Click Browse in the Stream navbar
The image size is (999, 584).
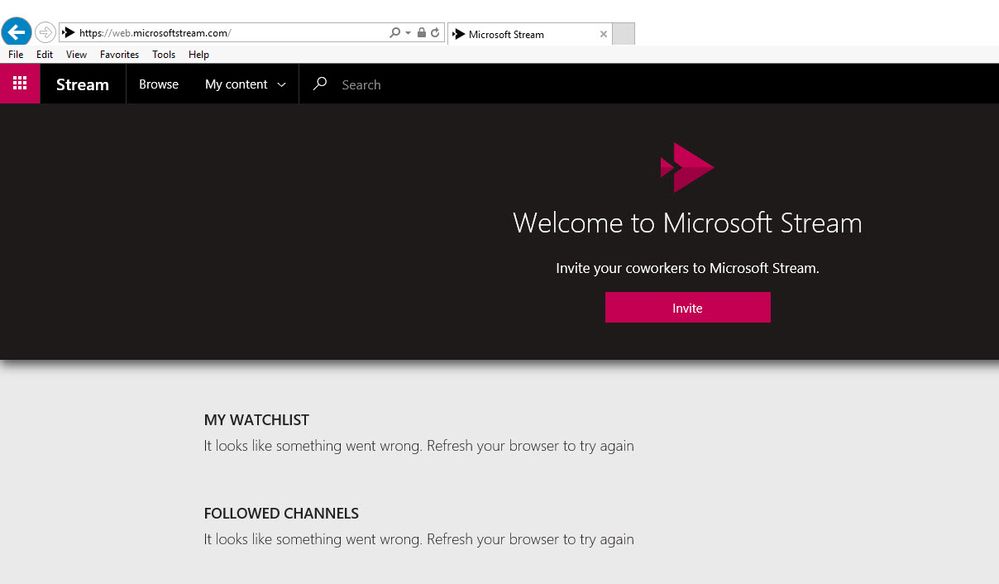tap(159, 84)
